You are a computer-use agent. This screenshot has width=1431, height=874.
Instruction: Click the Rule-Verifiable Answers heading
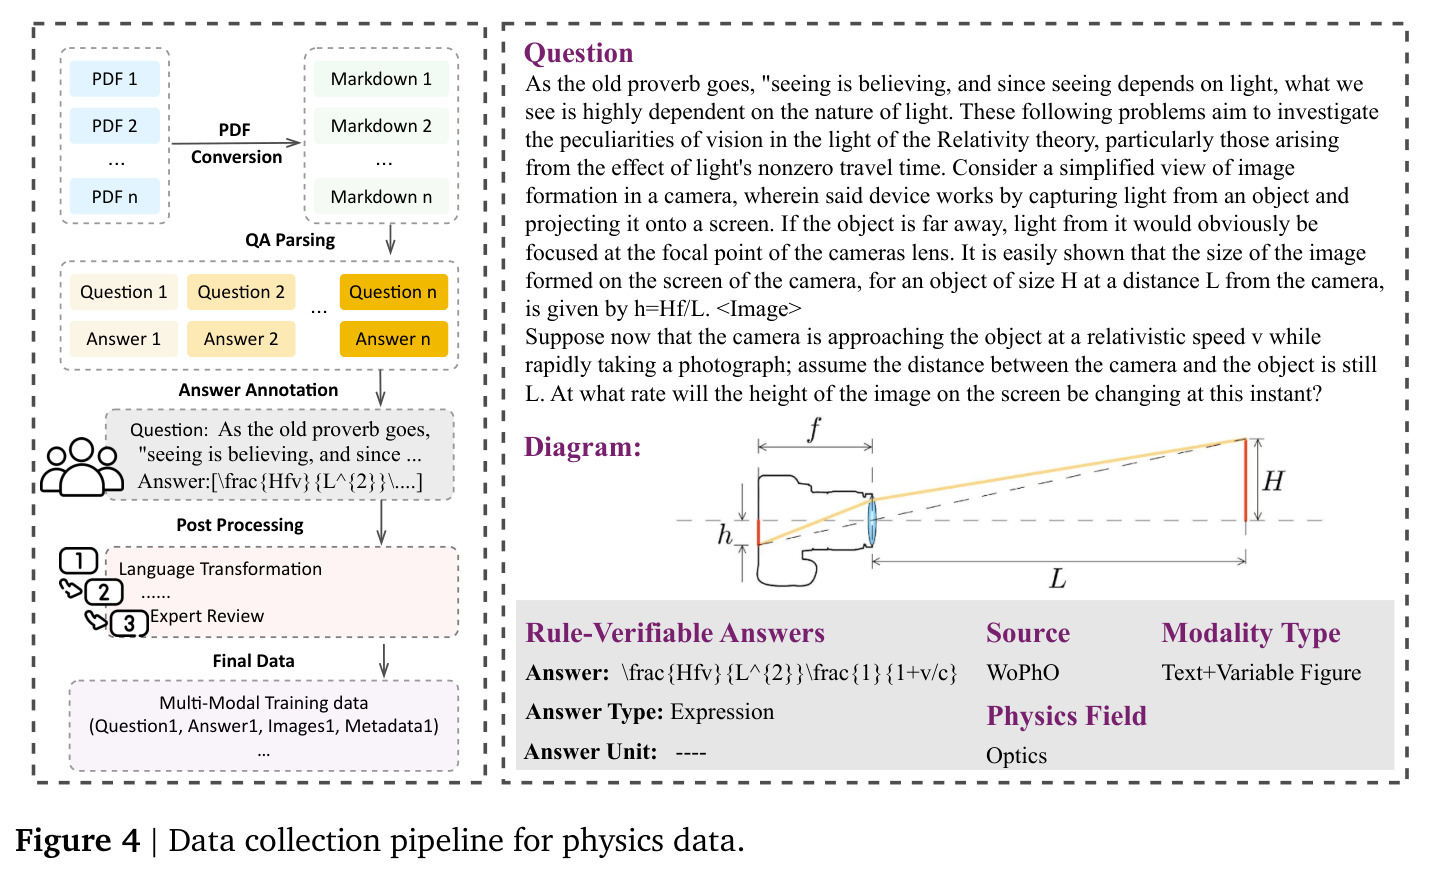click(675, 633)
